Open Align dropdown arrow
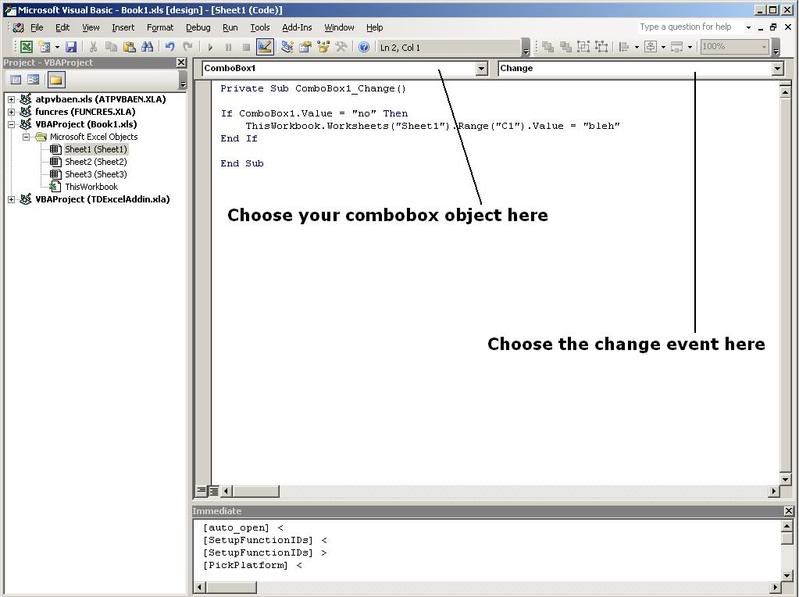This screenshot has width=799, height=597. tap(637, 47)
